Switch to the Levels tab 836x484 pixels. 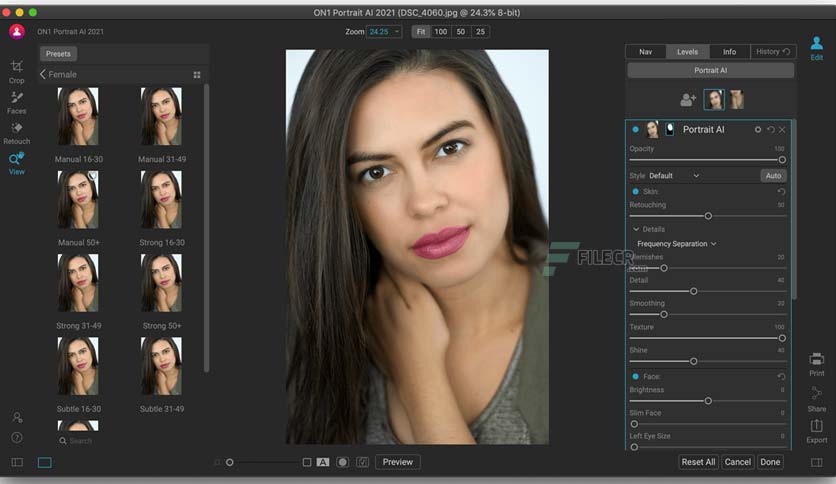[x=687, y=52]
